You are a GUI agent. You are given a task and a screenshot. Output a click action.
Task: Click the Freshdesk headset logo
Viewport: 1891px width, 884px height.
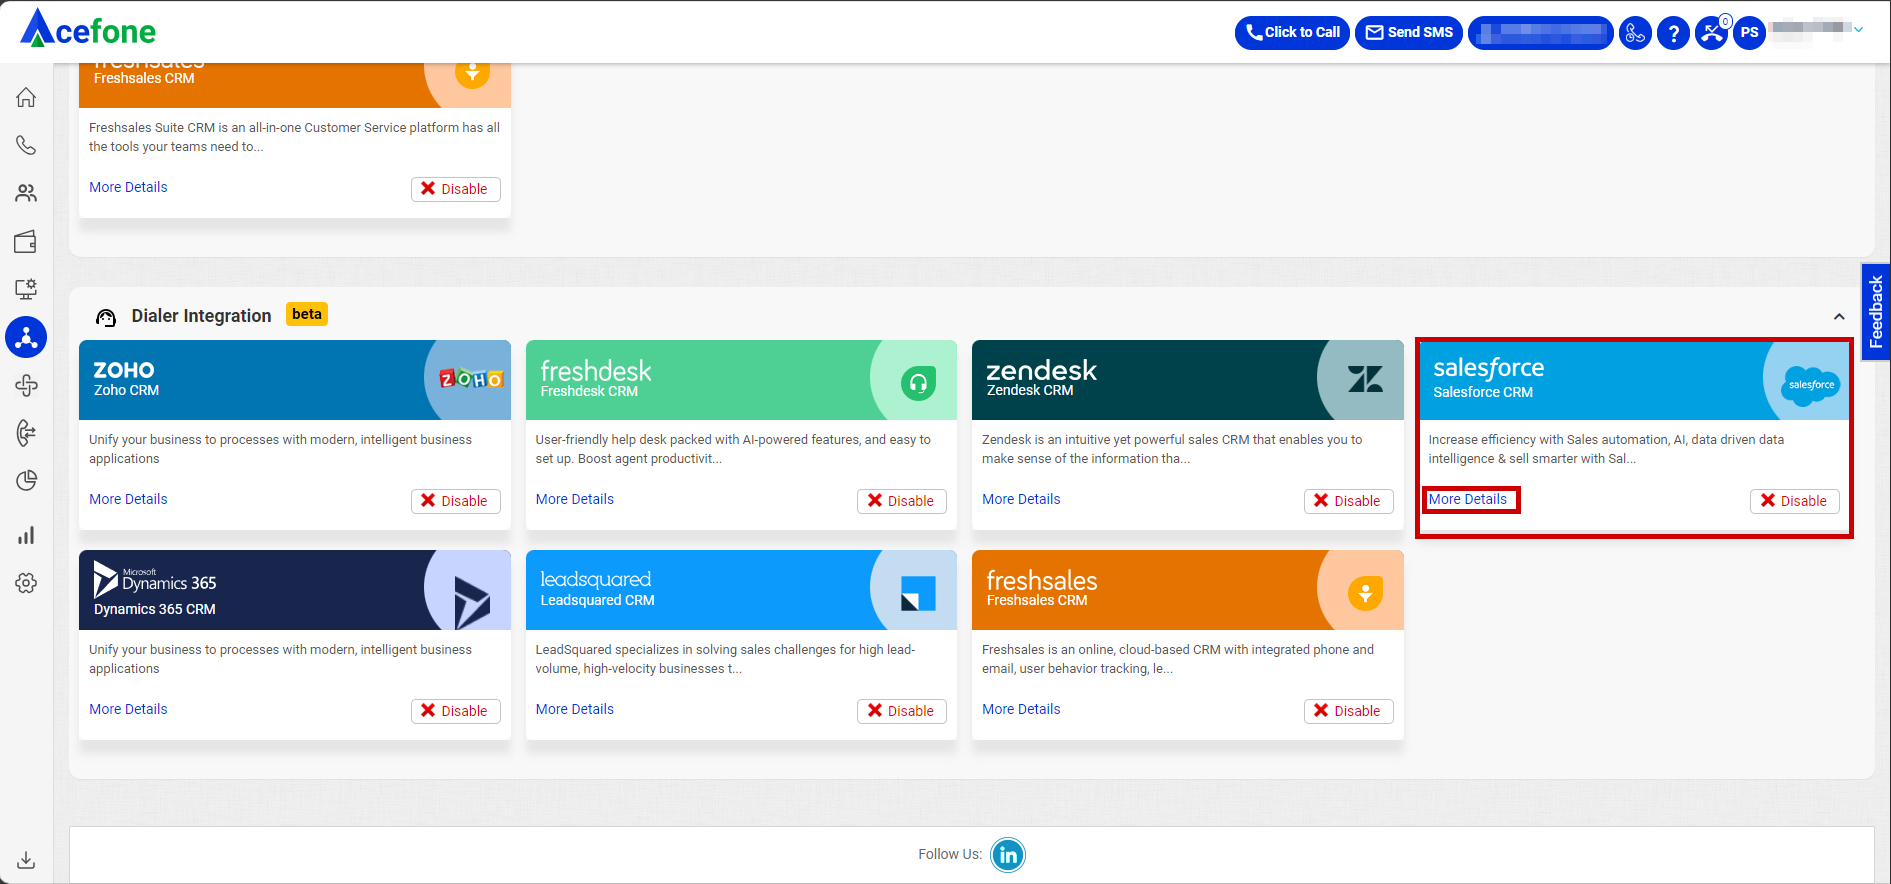pyautogui.click(x=918, y=382)
